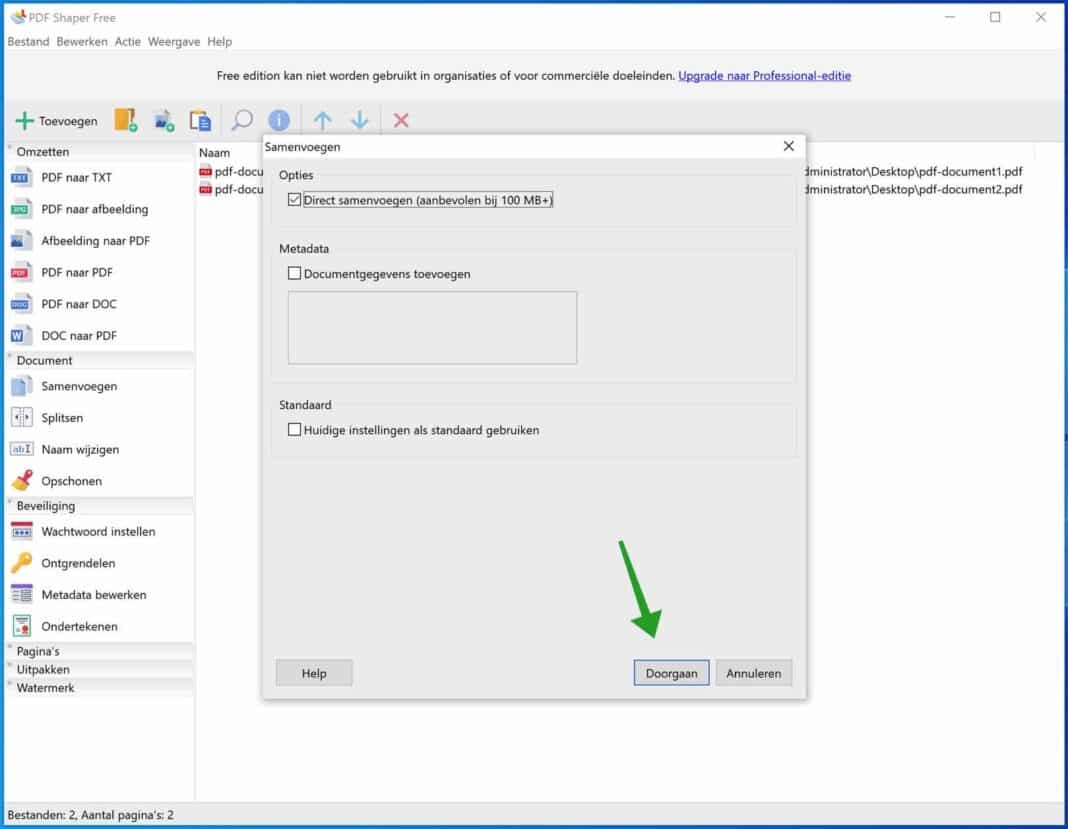Maximize the PDF Shaper Free window
The height and width of the screenshot is (829, 1068).
click(995, 18)
